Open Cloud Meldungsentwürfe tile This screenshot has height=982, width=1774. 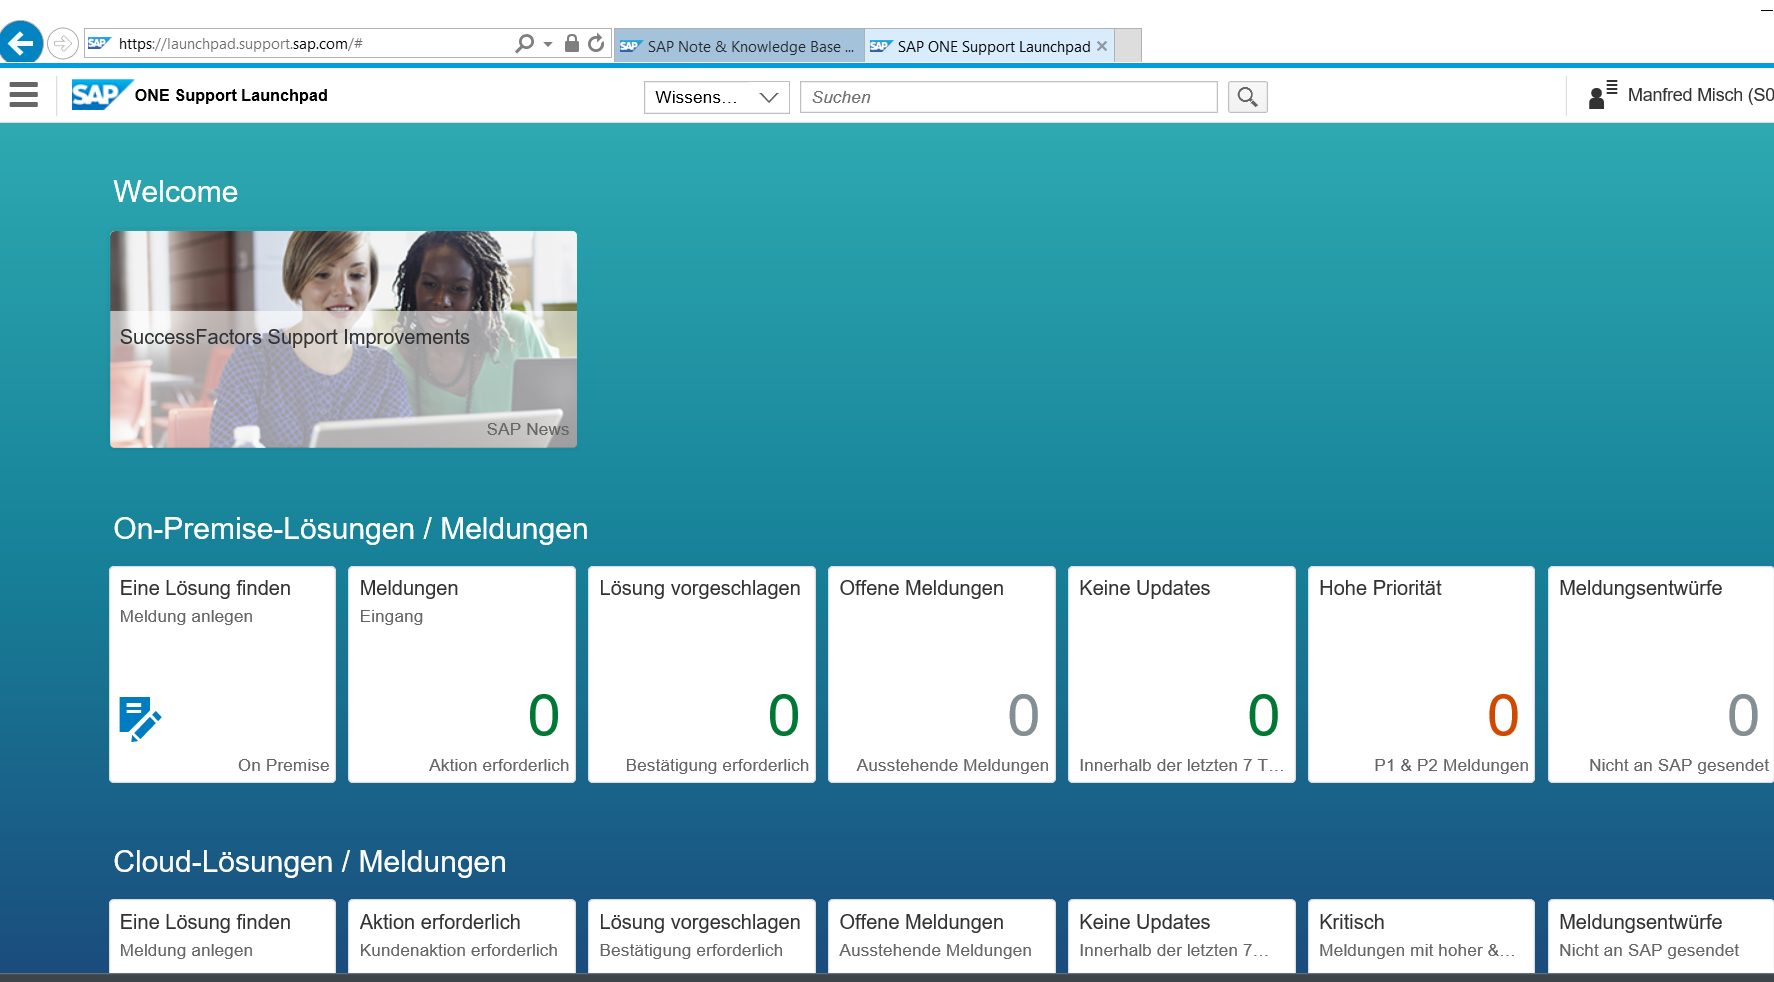(1661, 936)
